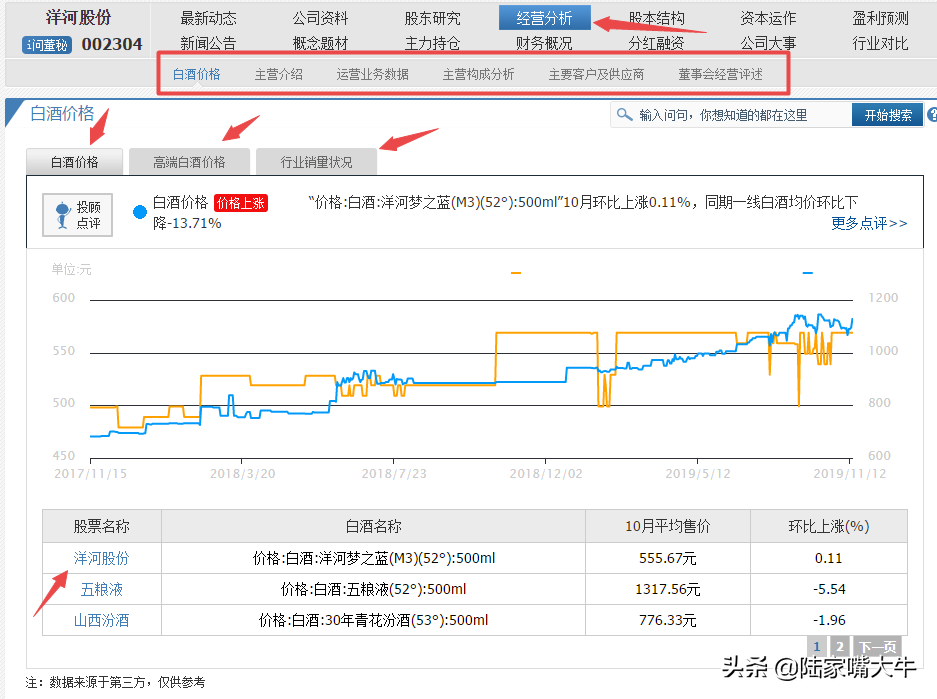Click the 投顾点评 advisor icon button
937x699 pixels.
tap(77, 214)
